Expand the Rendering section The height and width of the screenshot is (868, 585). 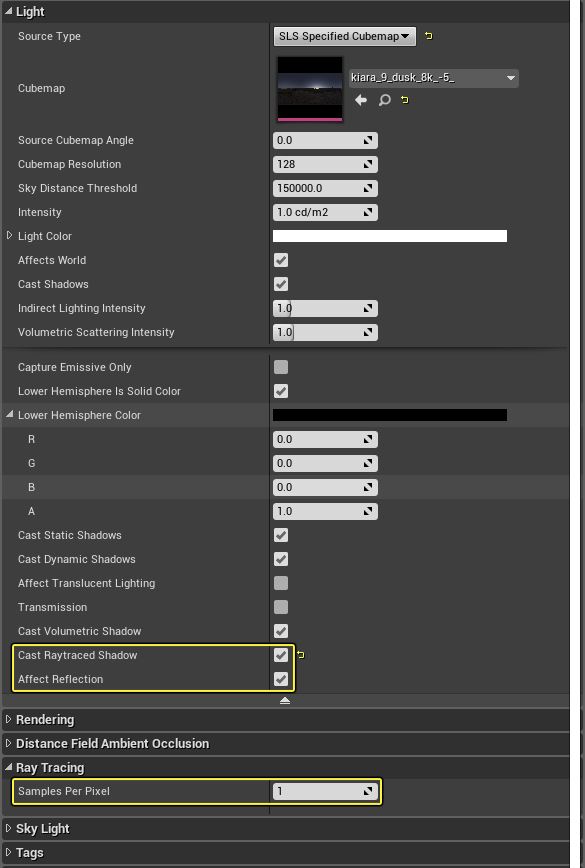click(x=9, y=719)
